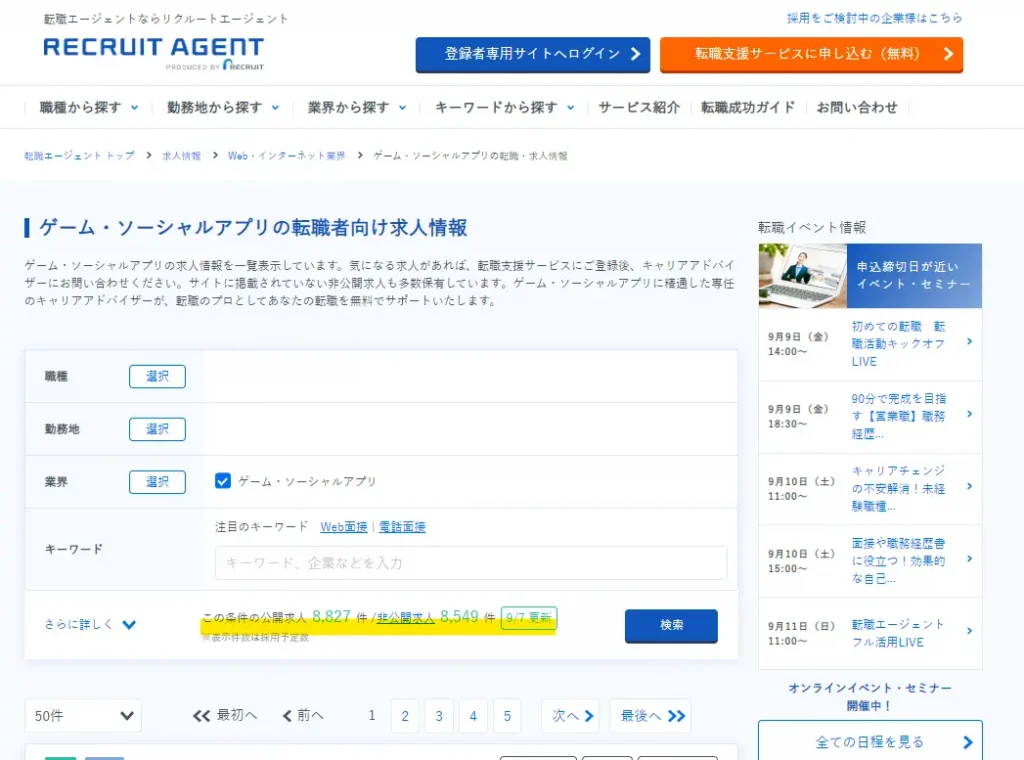Click the Web面接 keyword link
Viewport: 1024px width, 760px height.
coord(344,527)
